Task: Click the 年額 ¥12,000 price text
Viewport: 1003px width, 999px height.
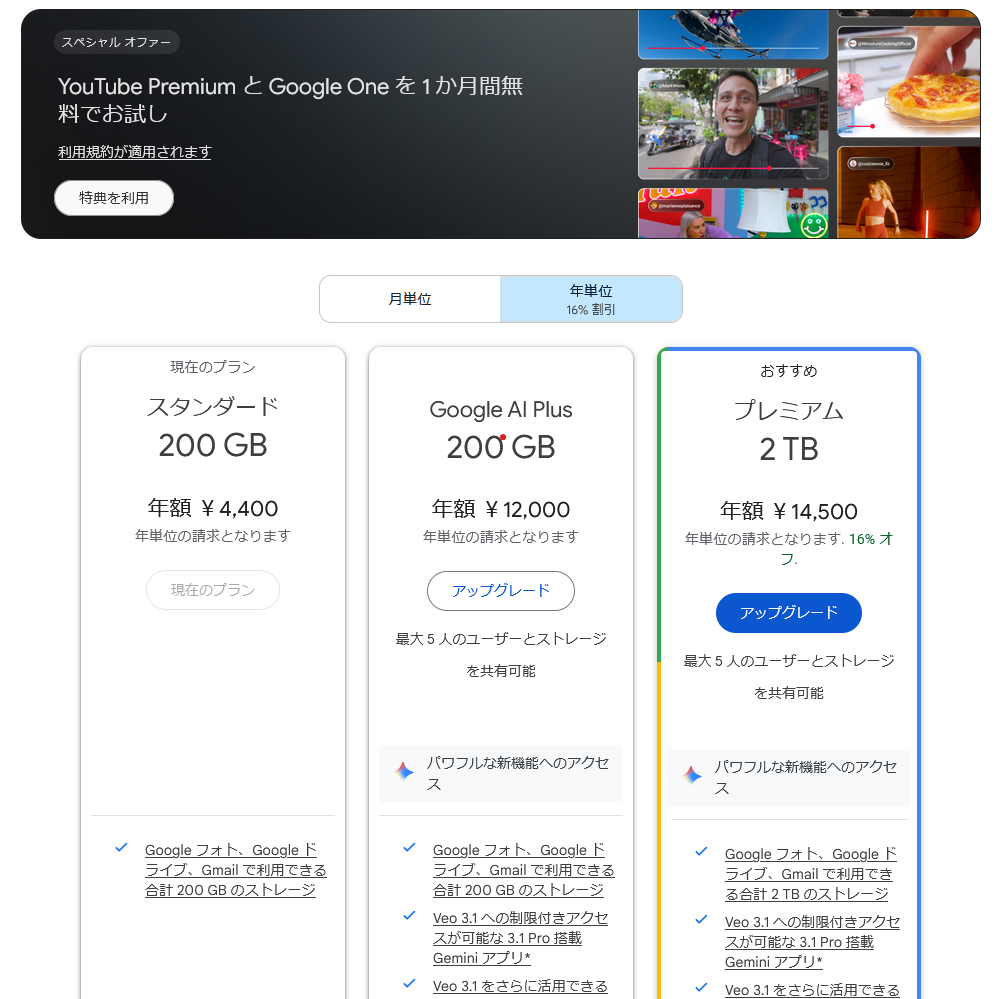Action: click(x=501, y=510)
